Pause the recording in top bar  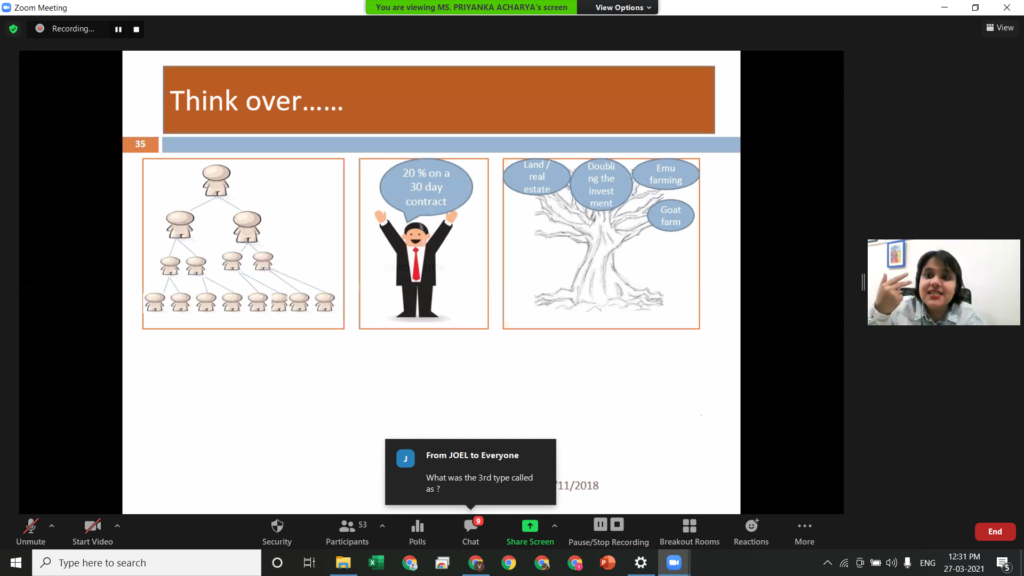(x=118, y=29)
